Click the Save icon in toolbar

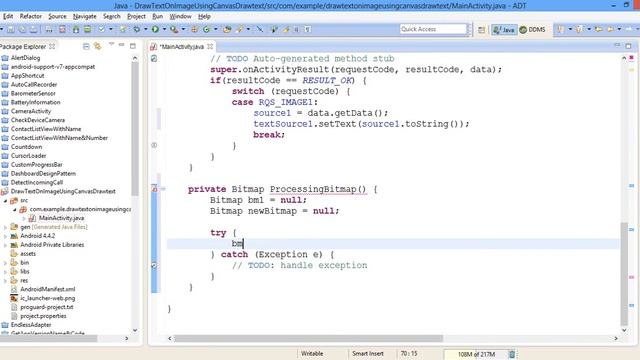click(11, 29)
